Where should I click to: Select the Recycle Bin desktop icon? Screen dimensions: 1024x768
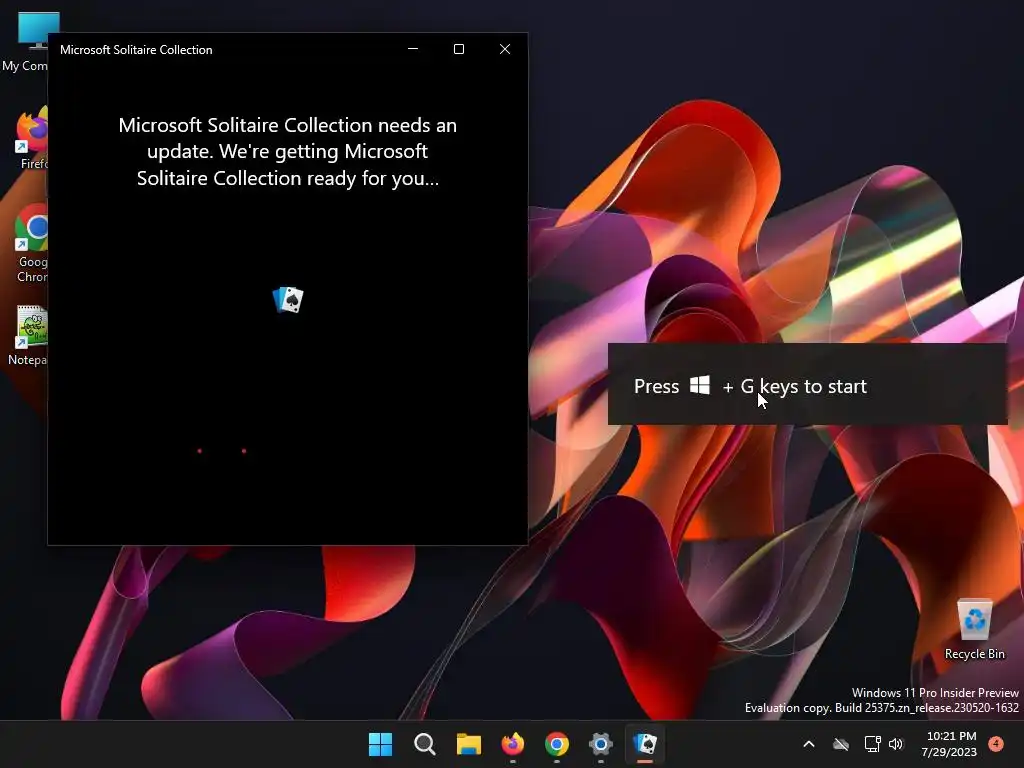pos(974,629)
